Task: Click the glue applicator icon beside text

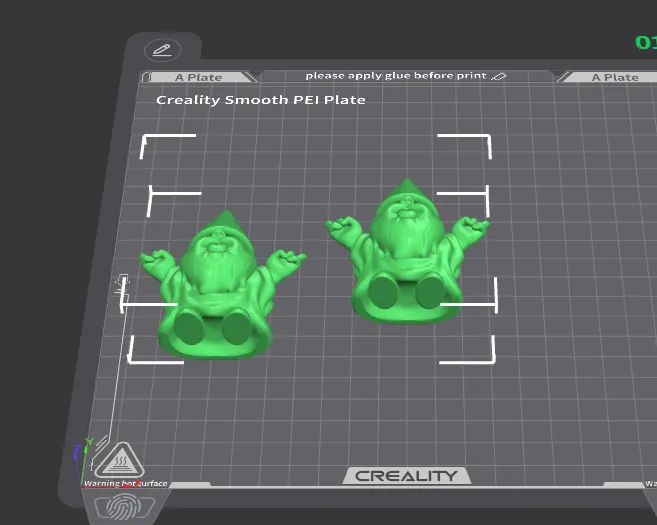Action: 499,76
